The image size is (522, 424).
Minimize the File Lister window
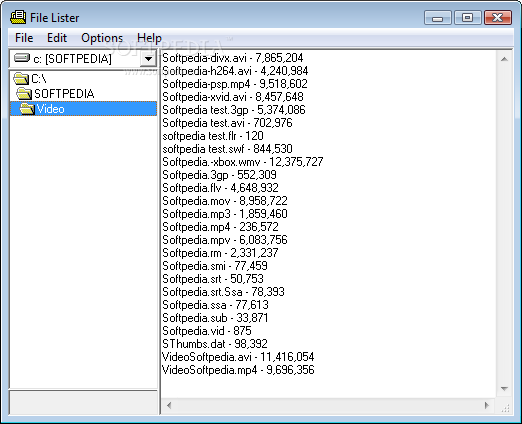438,18
